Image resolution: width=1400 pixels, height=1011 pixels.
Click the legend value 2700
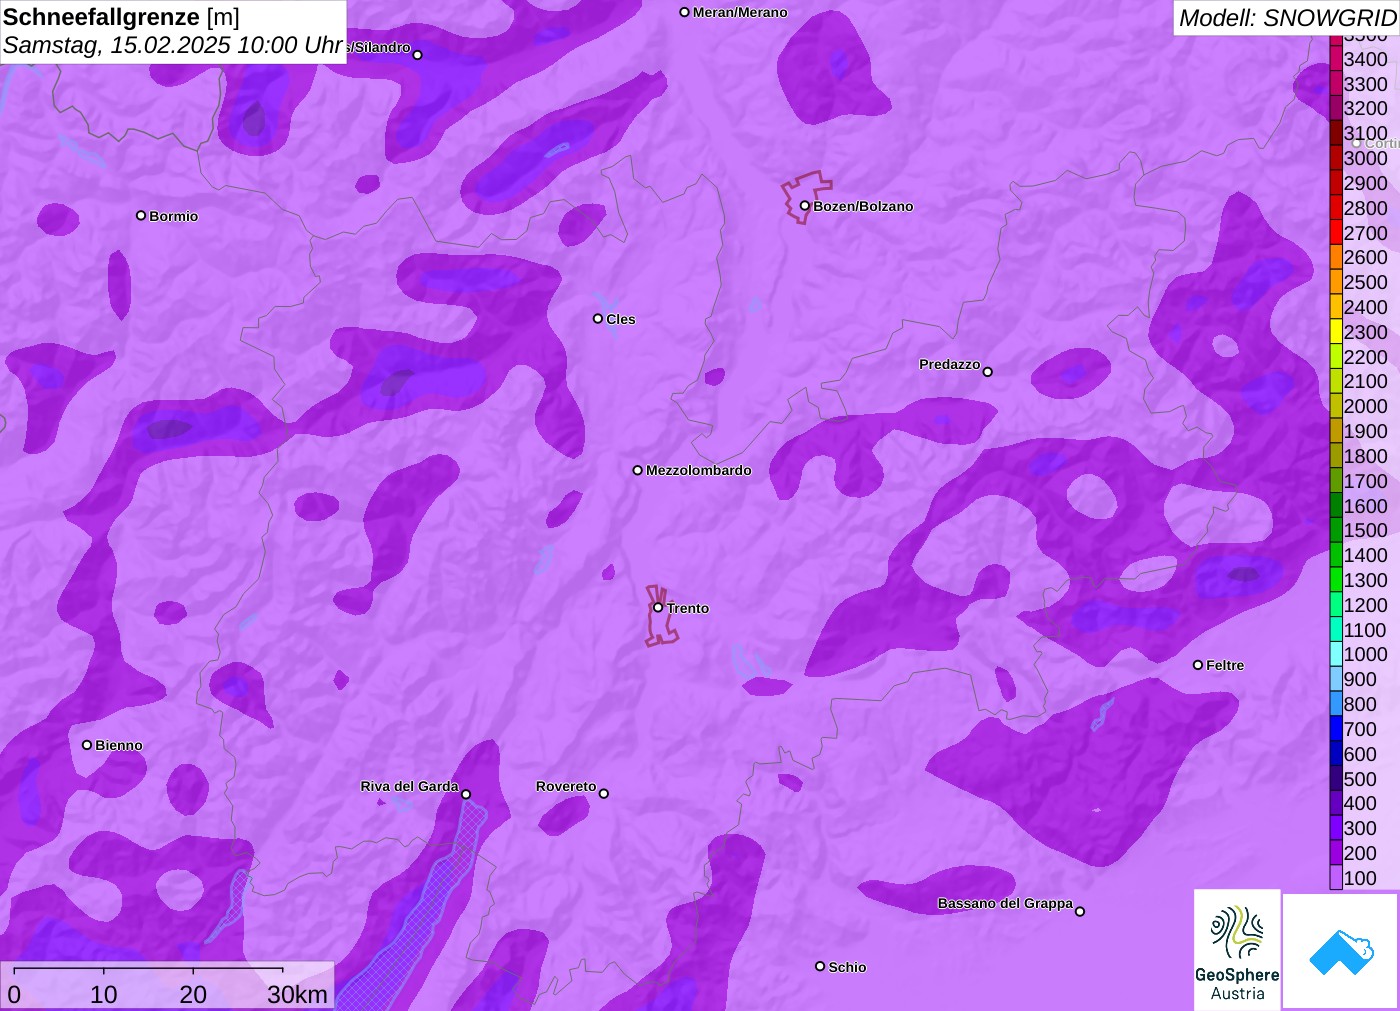(1365, 233)
